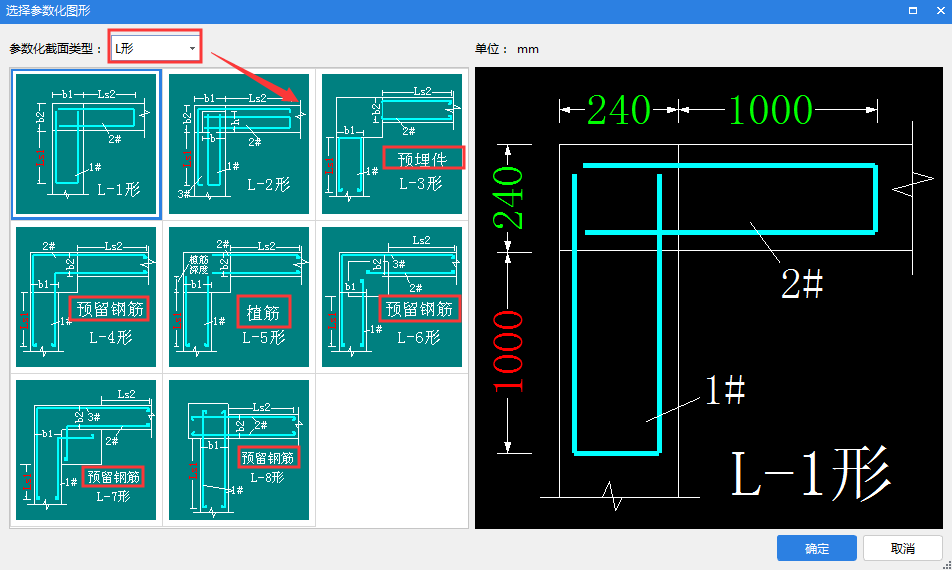Edit the top green 240 dimension value
The height and width of the screenshot is (570, 952).
click(x=618, y=110)
